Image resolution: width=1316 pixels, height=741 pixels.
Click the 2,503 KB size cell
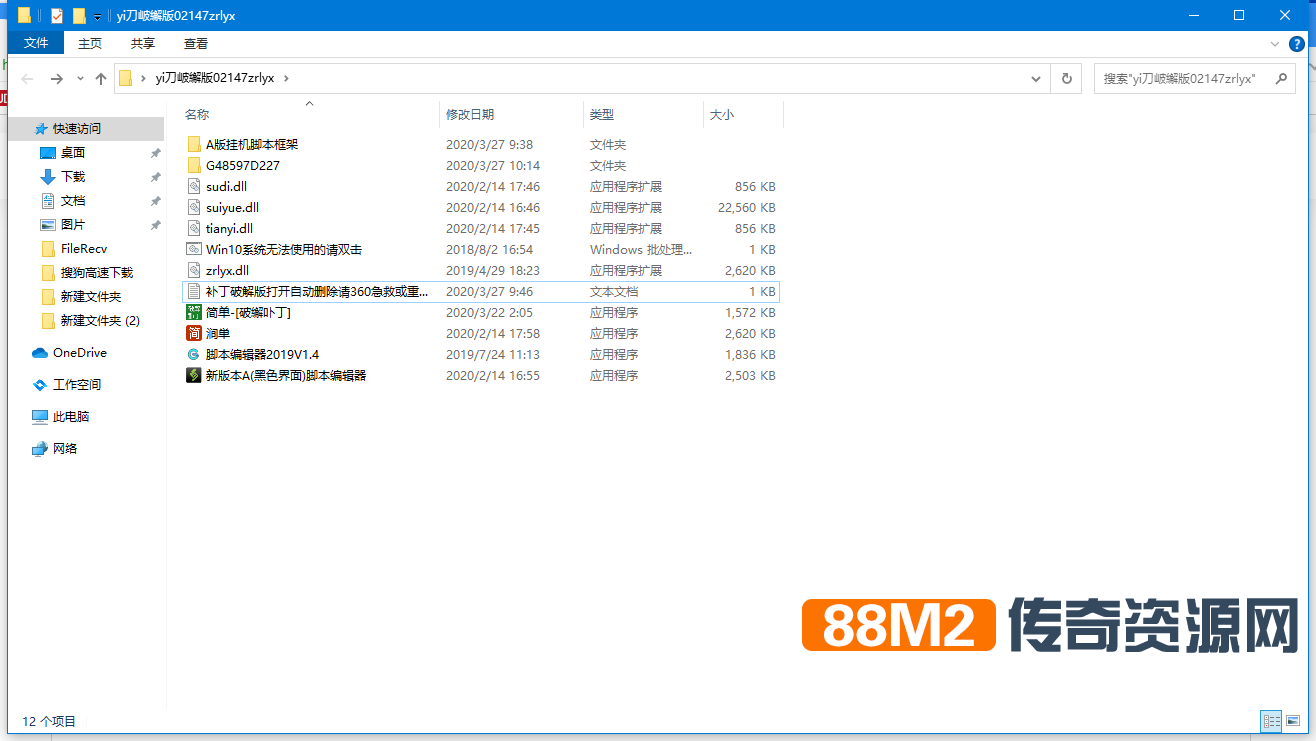(750, 375)
